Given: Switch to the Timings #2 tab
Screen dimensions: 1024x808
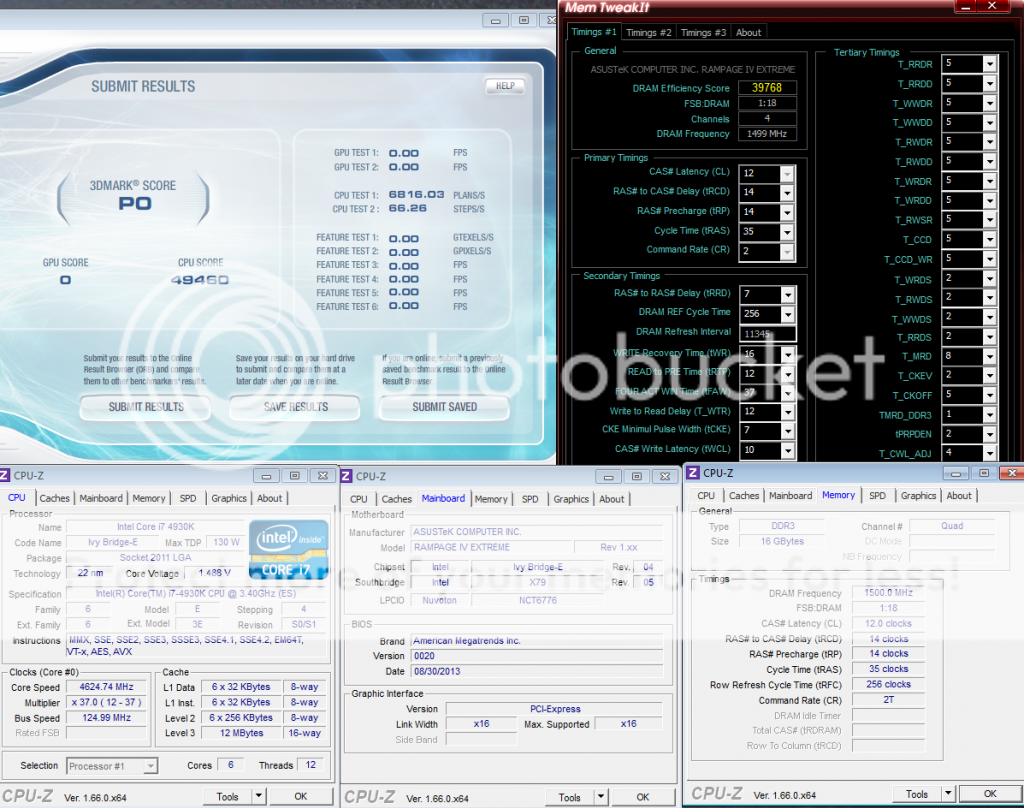Looking at the screenshot, I should click(x=648, y=32).
